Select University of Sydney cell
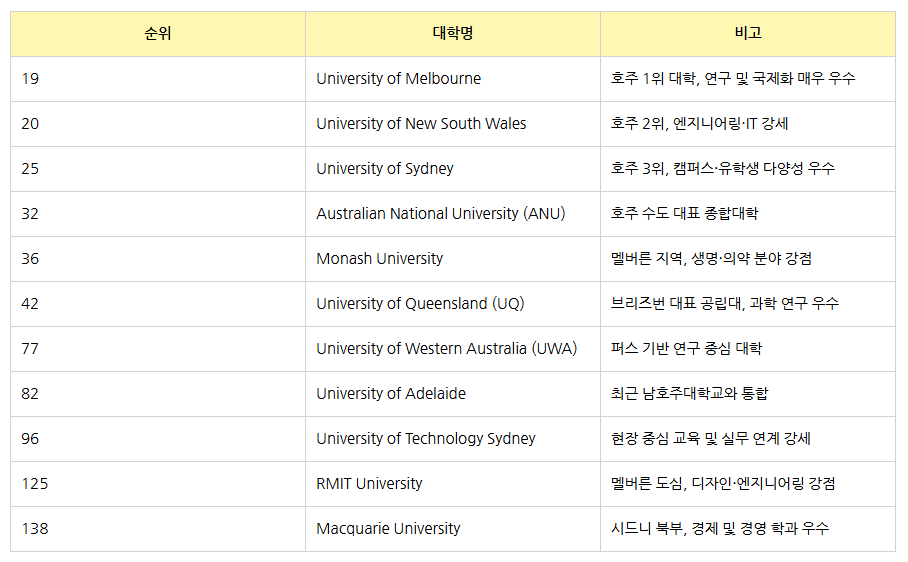The width and height of the screenshot is (908, 562). [x=453, y=169]
